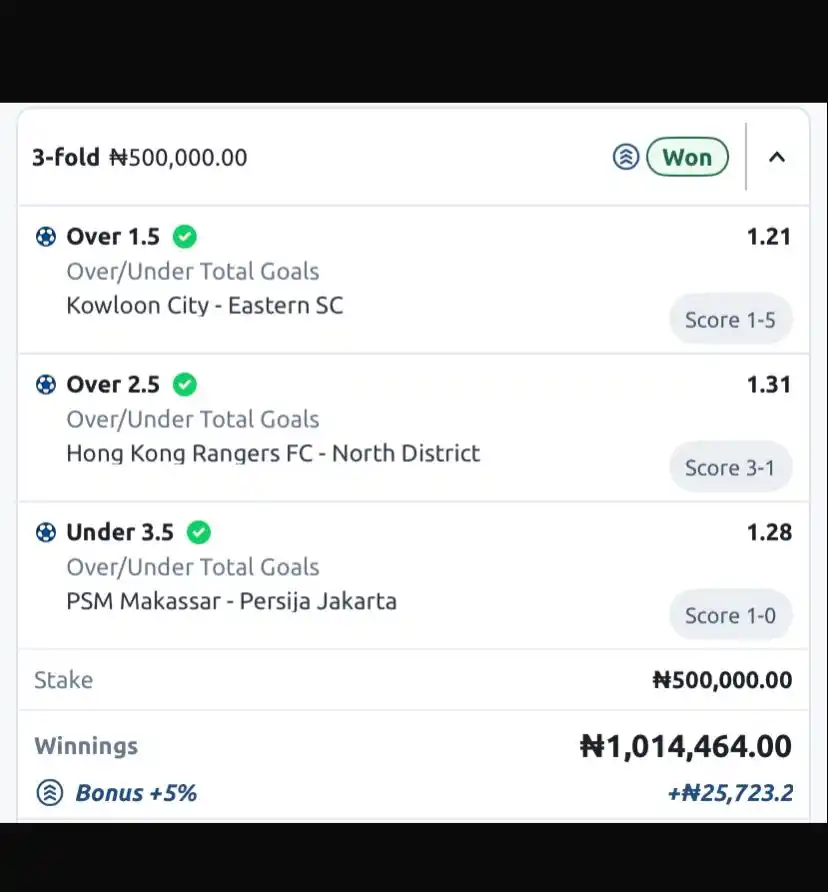Click the soccer ball icon beside Over 1.5

click(x=46, y=237)
